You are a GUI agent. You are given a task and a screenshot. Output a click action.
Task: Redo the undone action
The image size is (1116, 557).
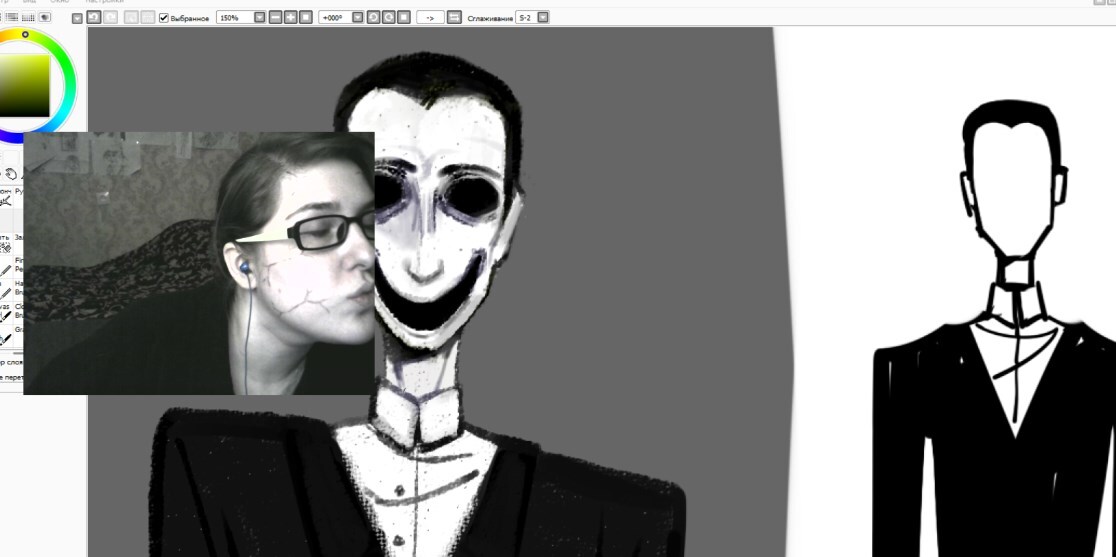(x=110, y=17)
